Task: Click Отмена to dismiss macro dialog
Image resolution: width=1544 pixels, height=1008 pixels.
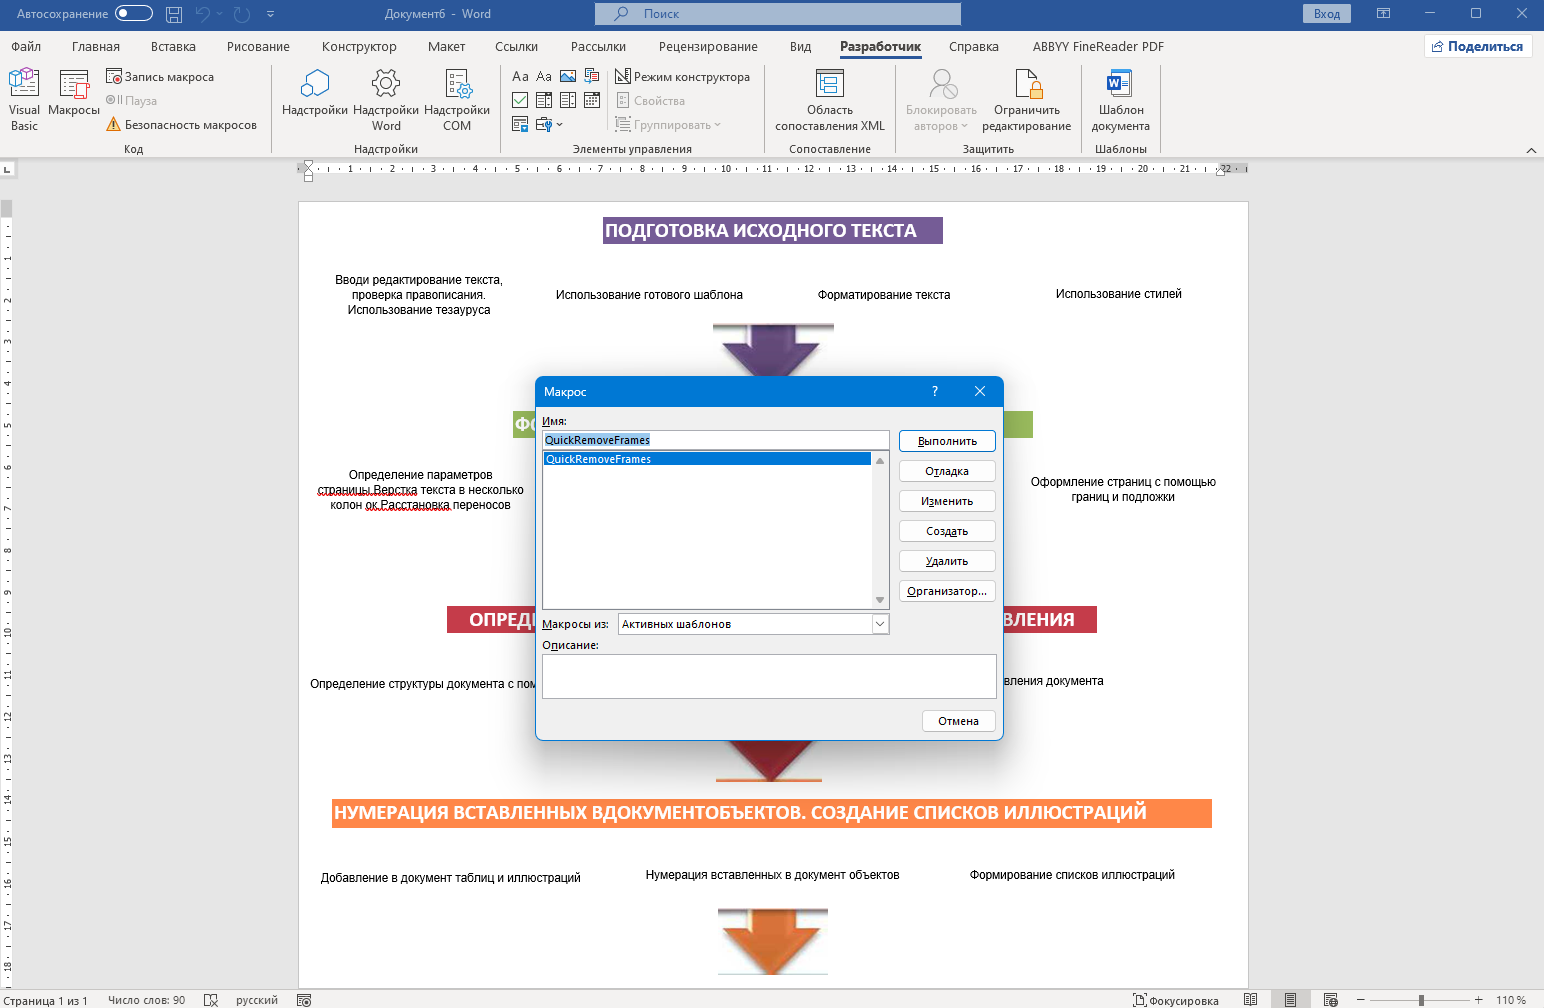Action: tap(958, 721)
